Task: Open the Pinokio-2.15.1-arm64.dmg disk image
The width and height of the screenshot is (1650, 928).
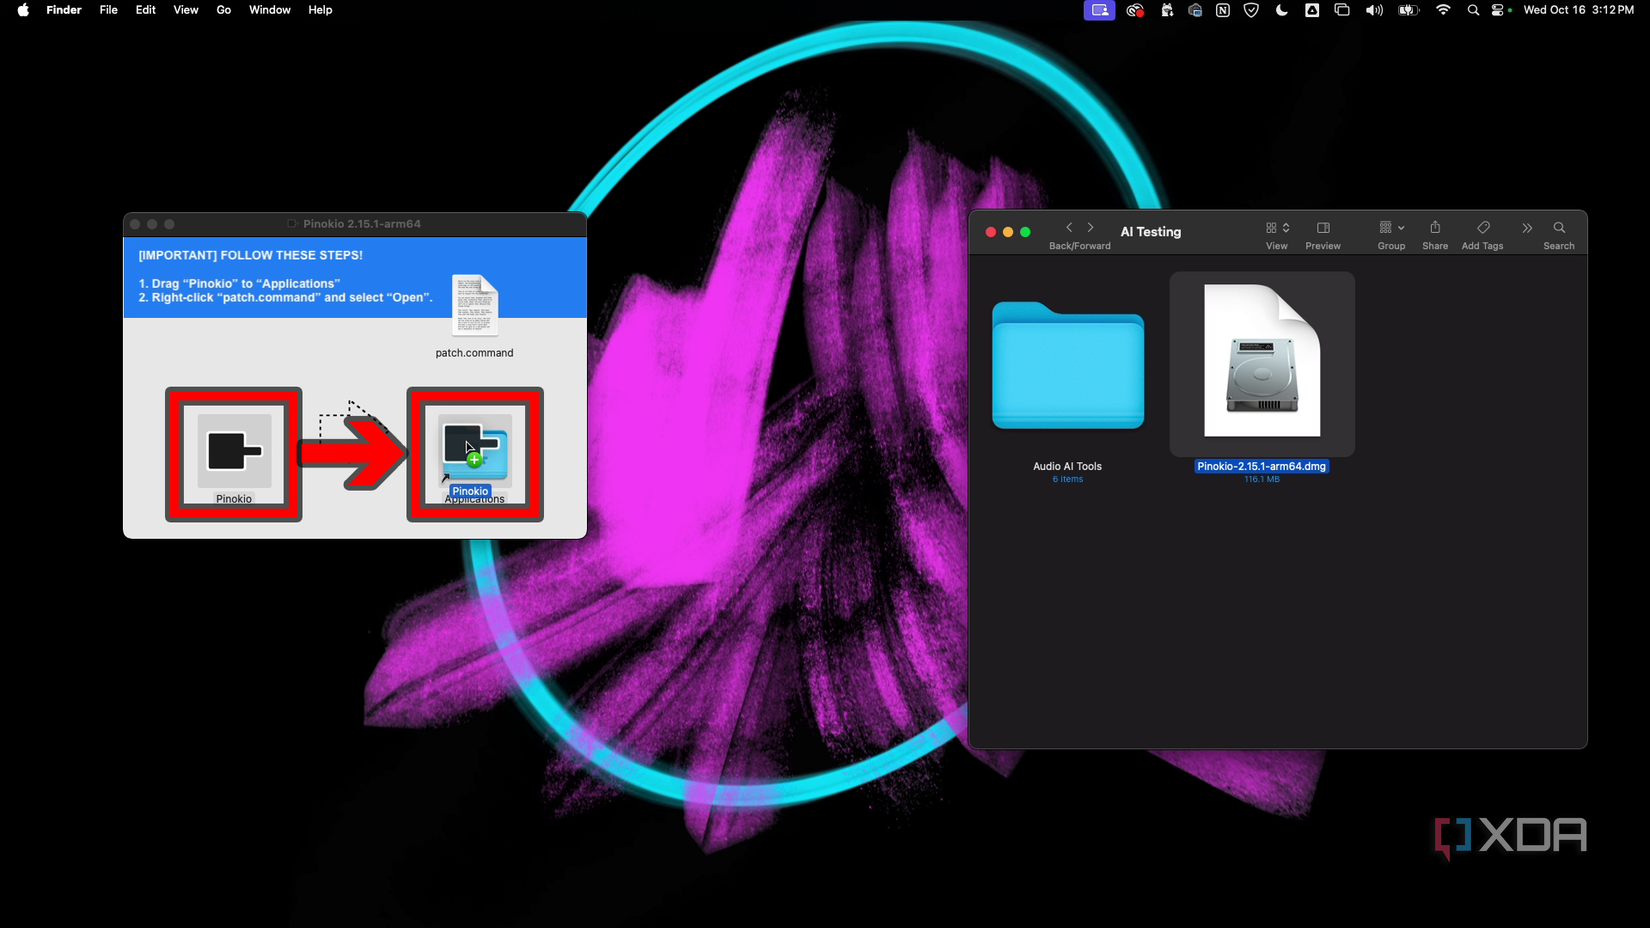Action: coord(1261,363)
